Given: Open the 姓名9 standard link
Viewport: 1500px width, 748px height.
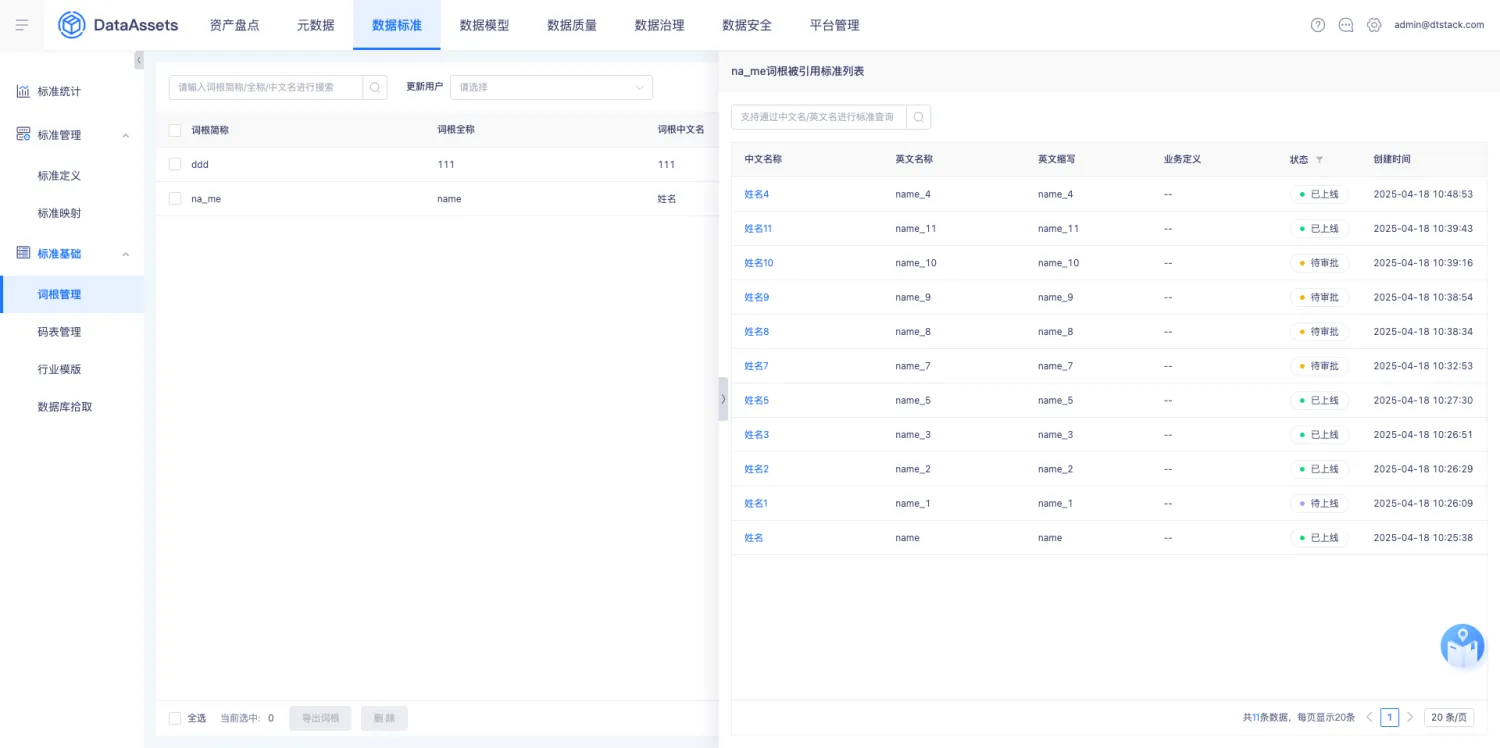Looking at the screenshot, I should 757,297.
